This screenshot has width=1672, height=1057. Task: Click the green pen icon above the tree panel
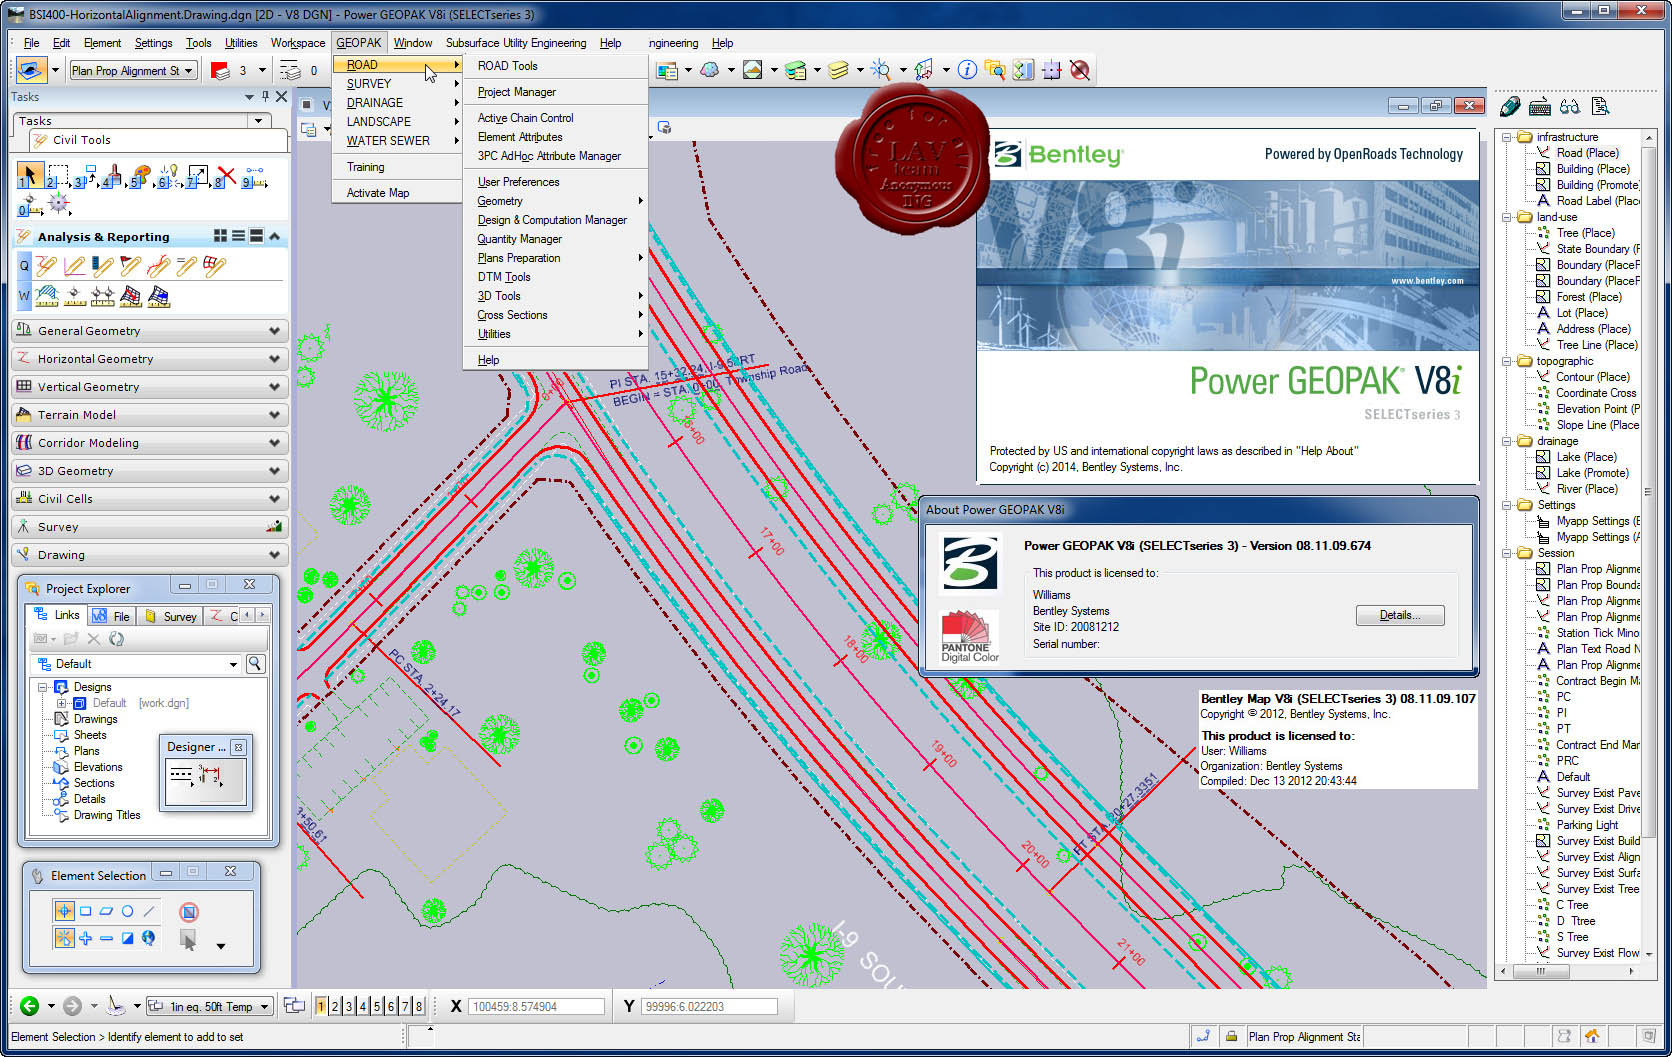click(1510, 107)
